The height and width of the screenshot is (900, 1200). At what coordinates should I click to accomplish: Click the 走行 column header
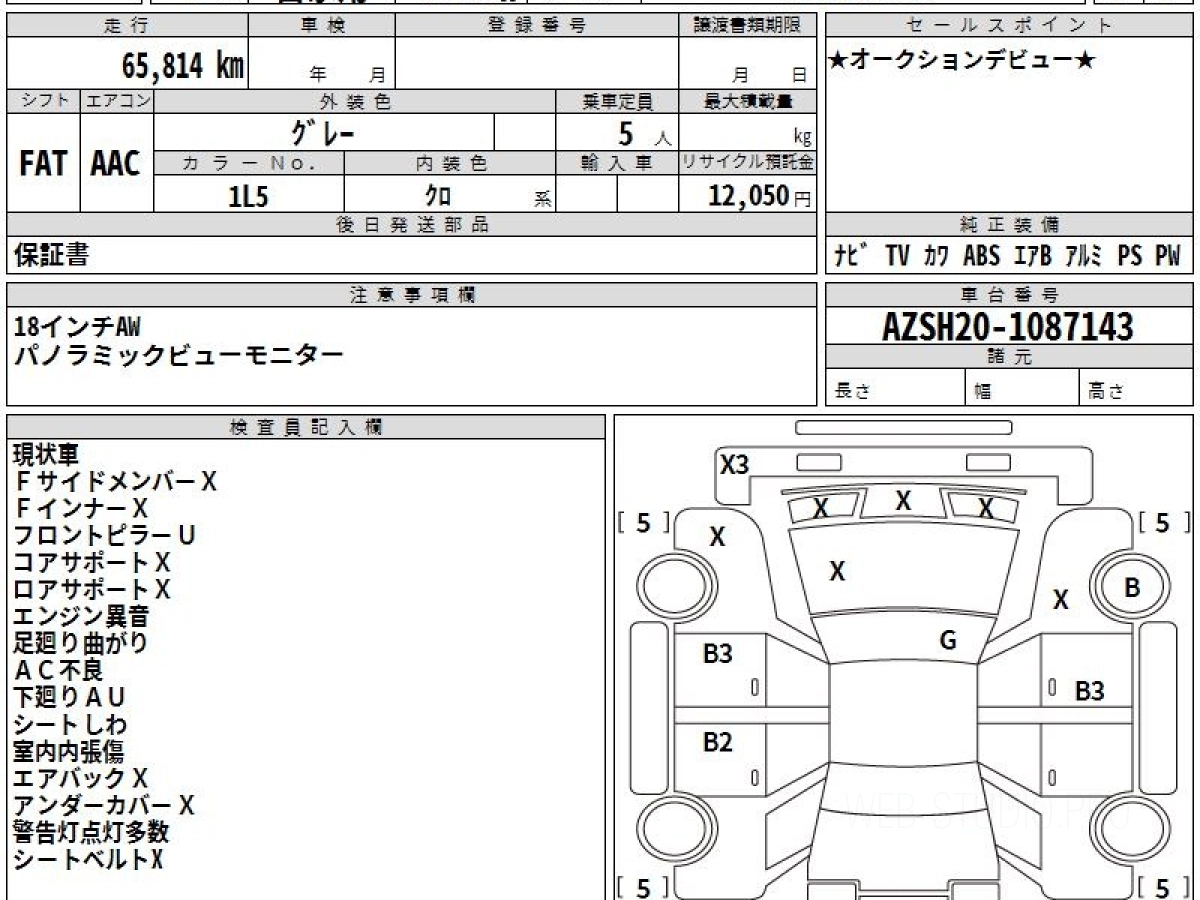126,26
